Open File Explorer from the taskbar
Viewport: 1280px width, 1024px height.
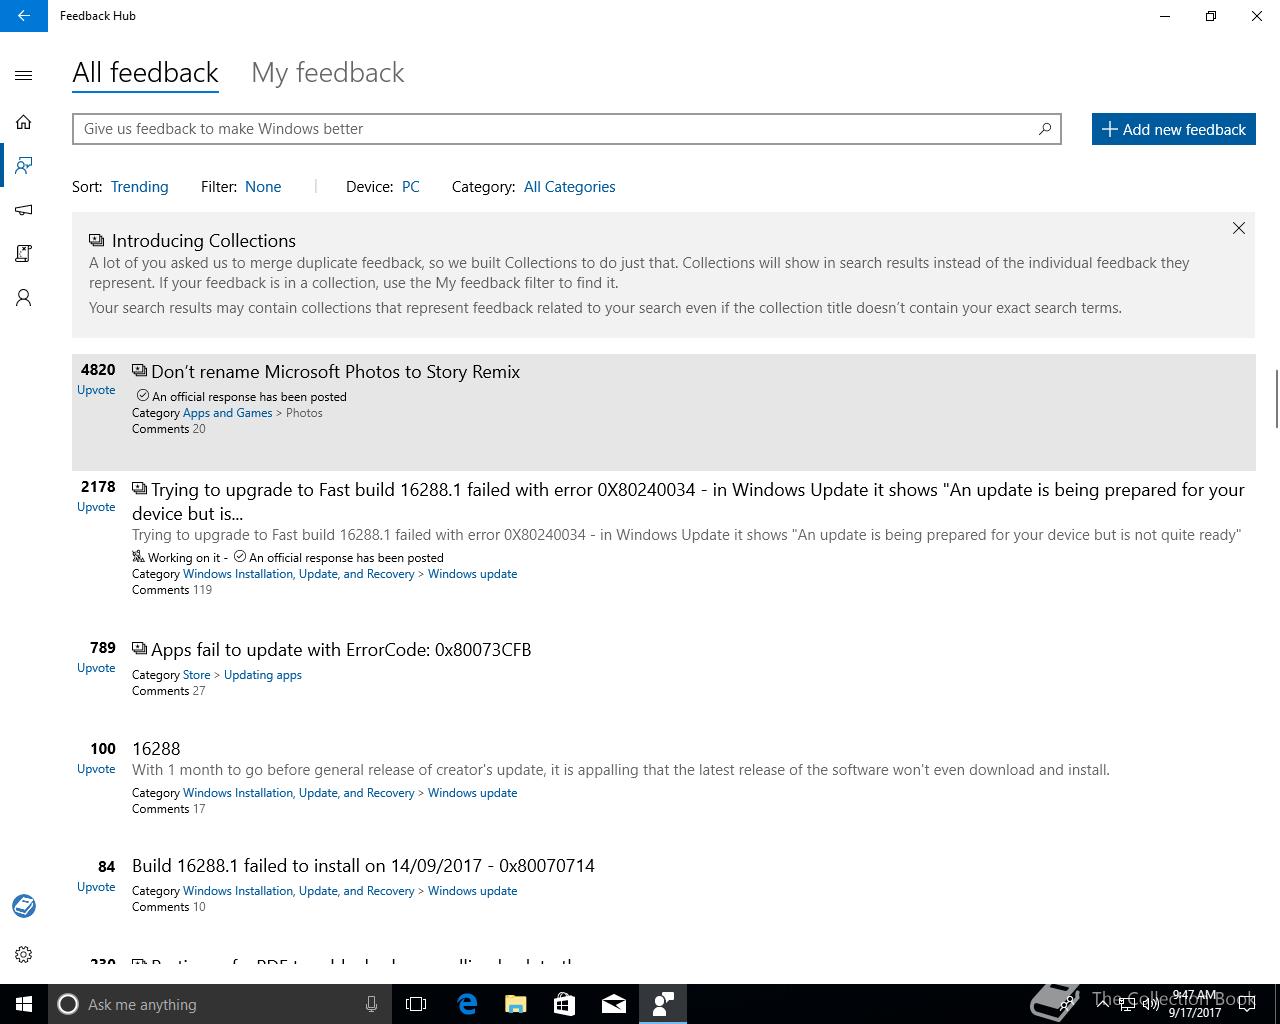pos(515,1004)
